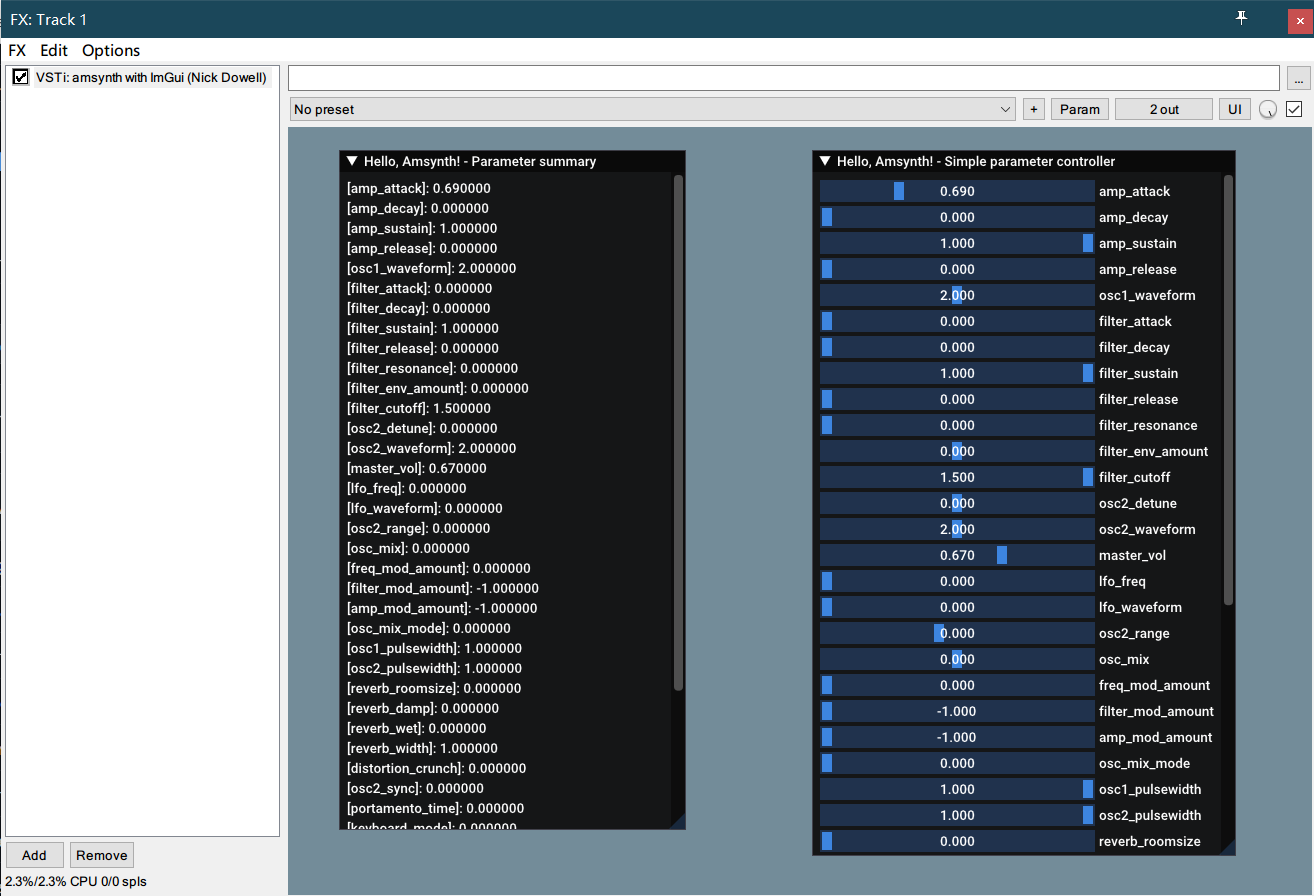This screenshot has height=896, width=1314.
Task: Click the Parameter summary window scrollbar
Action: click(678, 432)
